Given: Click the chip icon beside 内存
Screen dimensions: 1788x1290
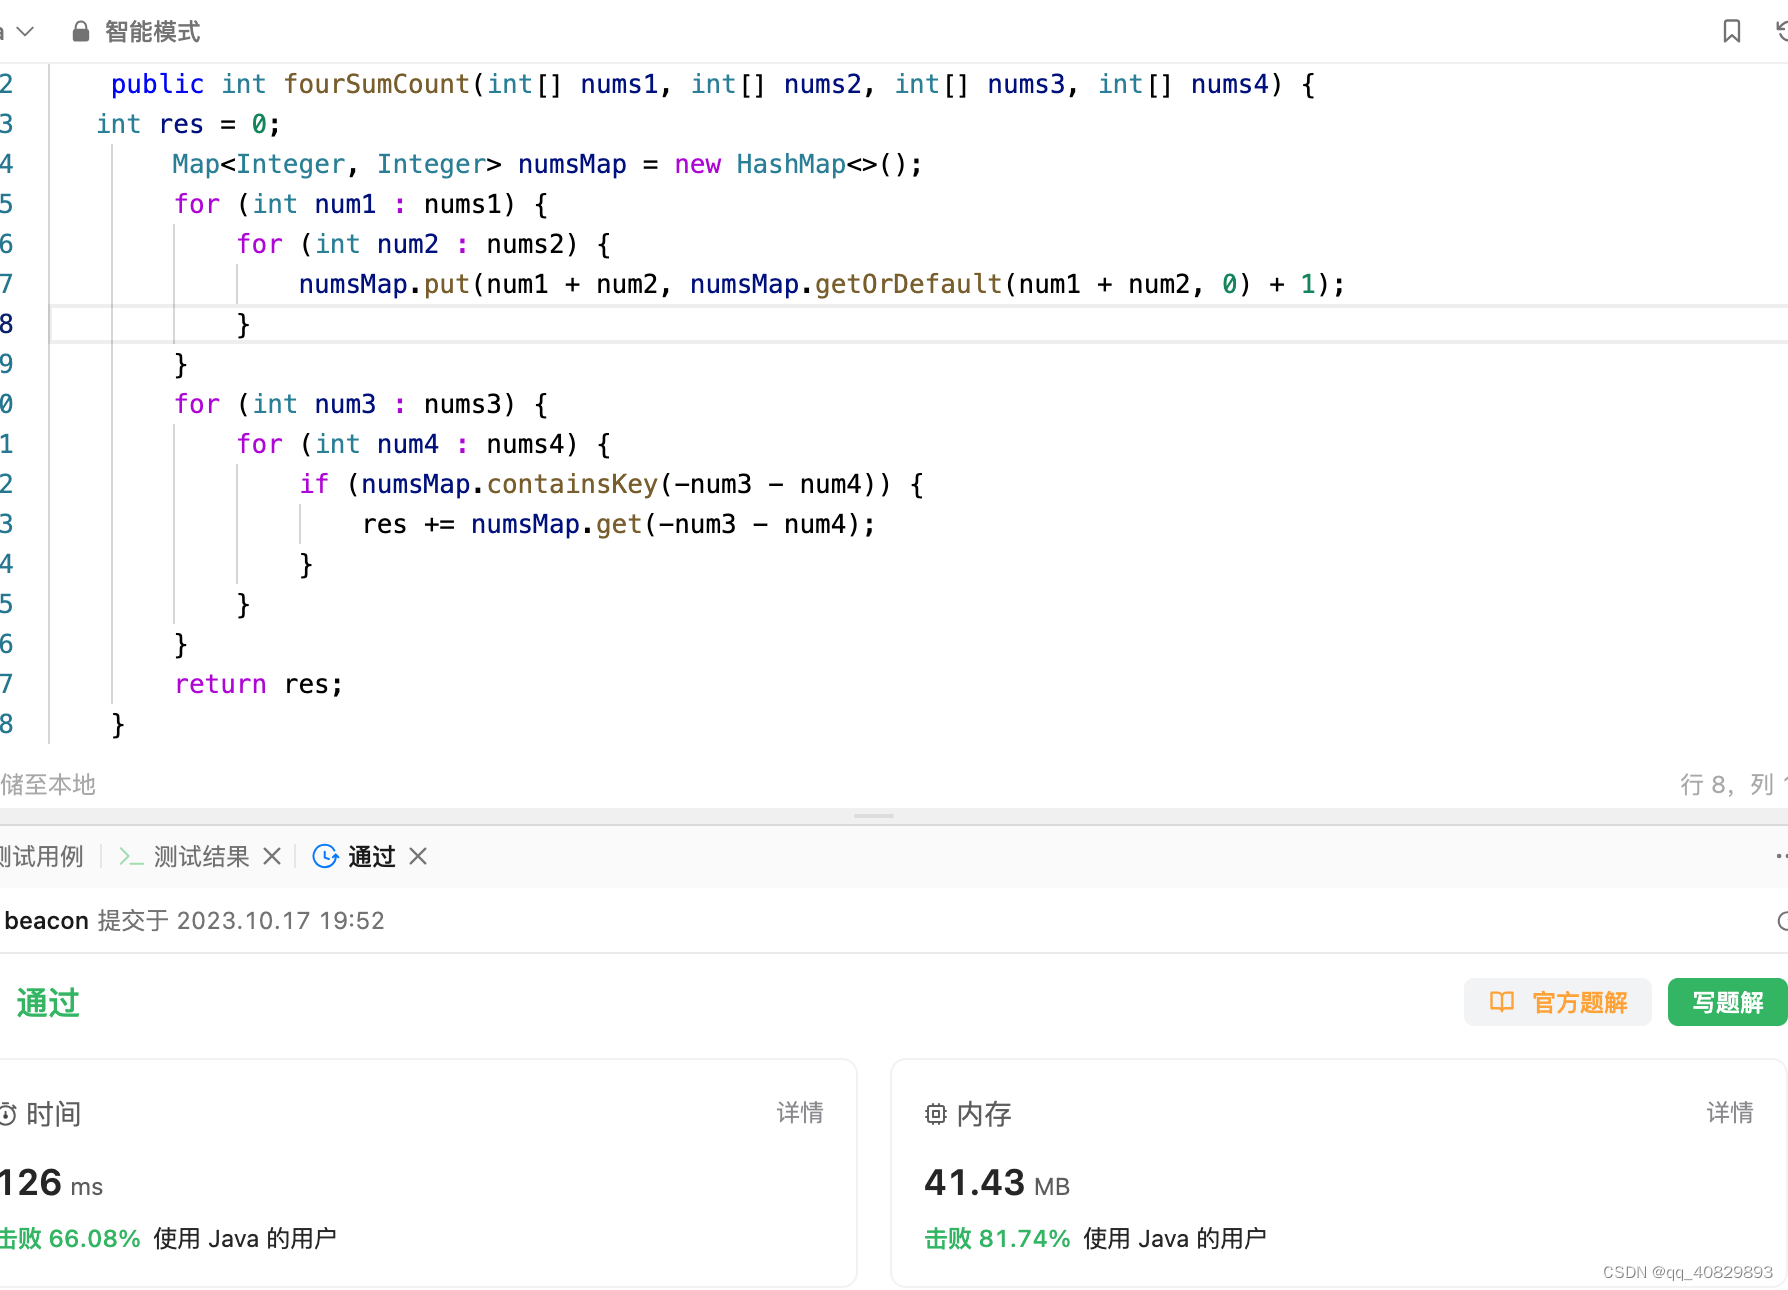Looking at the screenshot, I should pos(935,1114).
